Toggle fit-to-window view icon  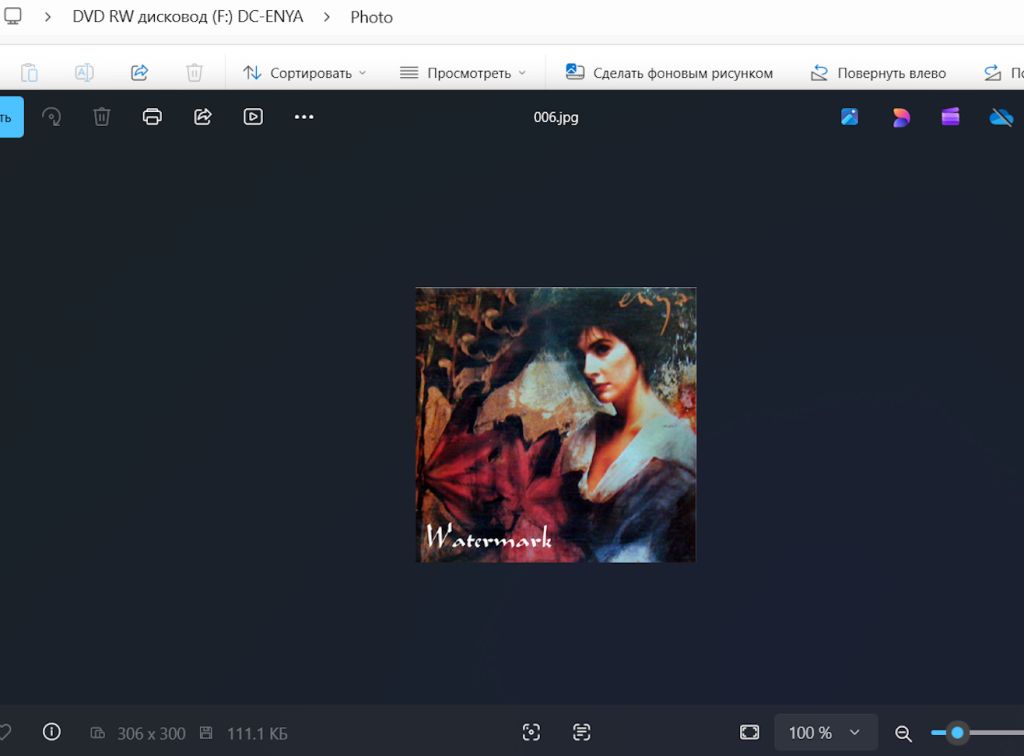click(x=750, y=732)
